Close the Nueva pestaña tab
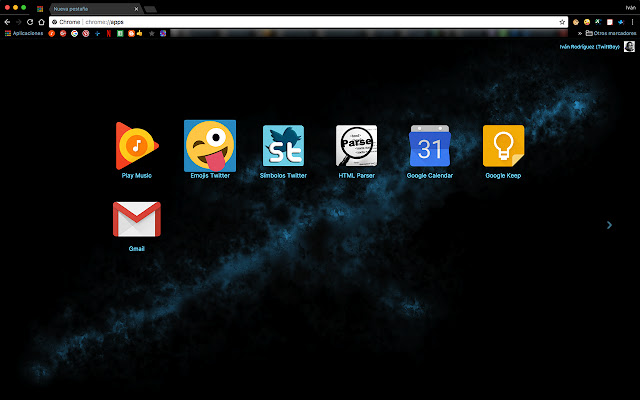Screen dimensions: 640x400 coord(136,9)
